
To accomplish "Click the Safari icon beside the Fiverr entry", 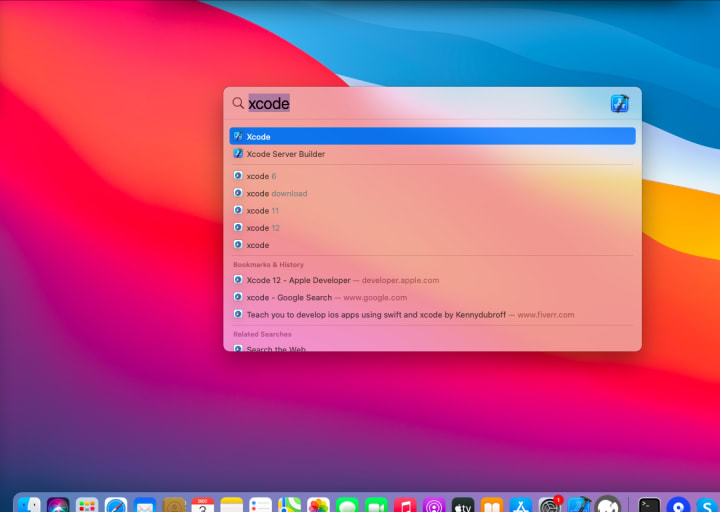I will pos(238,314).
